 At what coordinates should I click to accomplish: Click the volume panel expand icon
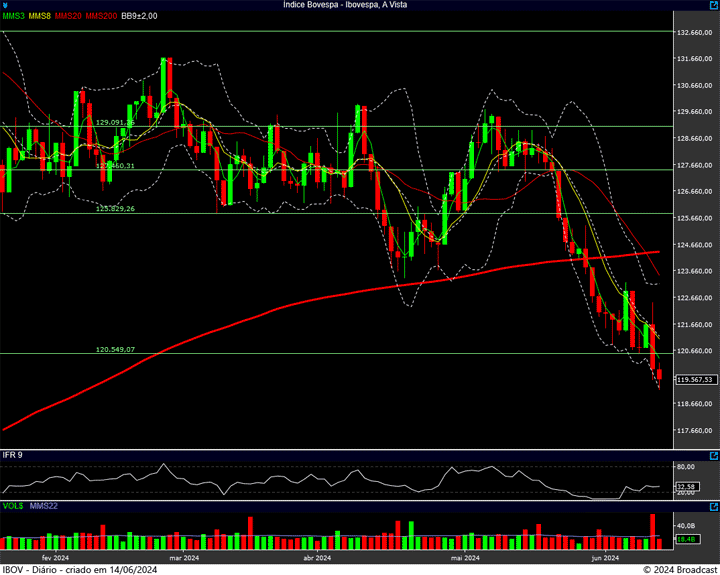pyautogui.click(x=712, y=506)
